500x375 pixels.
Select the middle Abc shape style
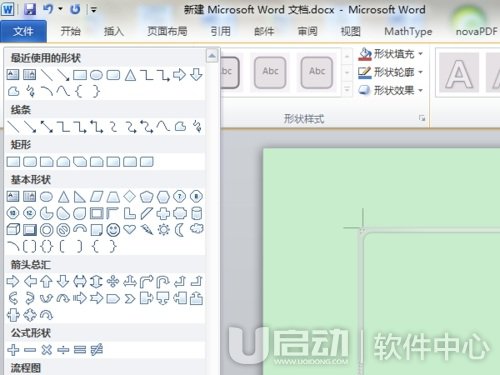270,72
